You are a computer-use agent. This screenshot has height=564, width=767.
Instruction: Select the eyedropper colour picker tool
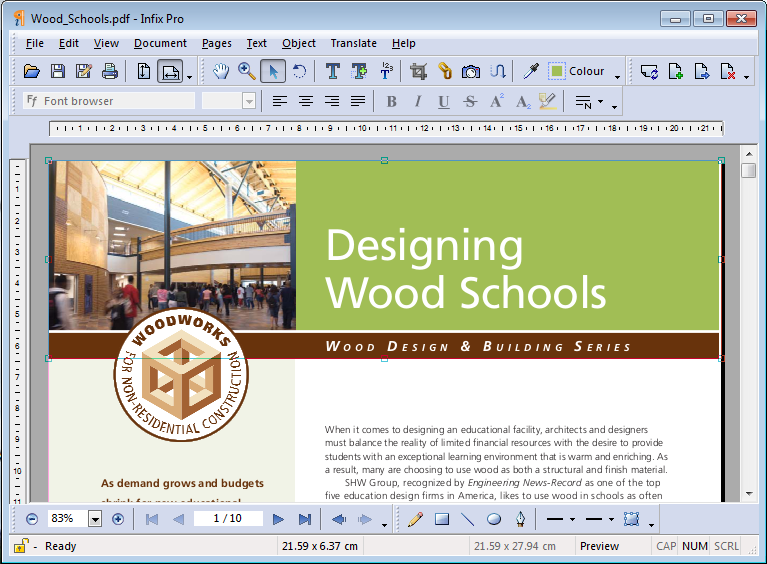pos(531,71)
